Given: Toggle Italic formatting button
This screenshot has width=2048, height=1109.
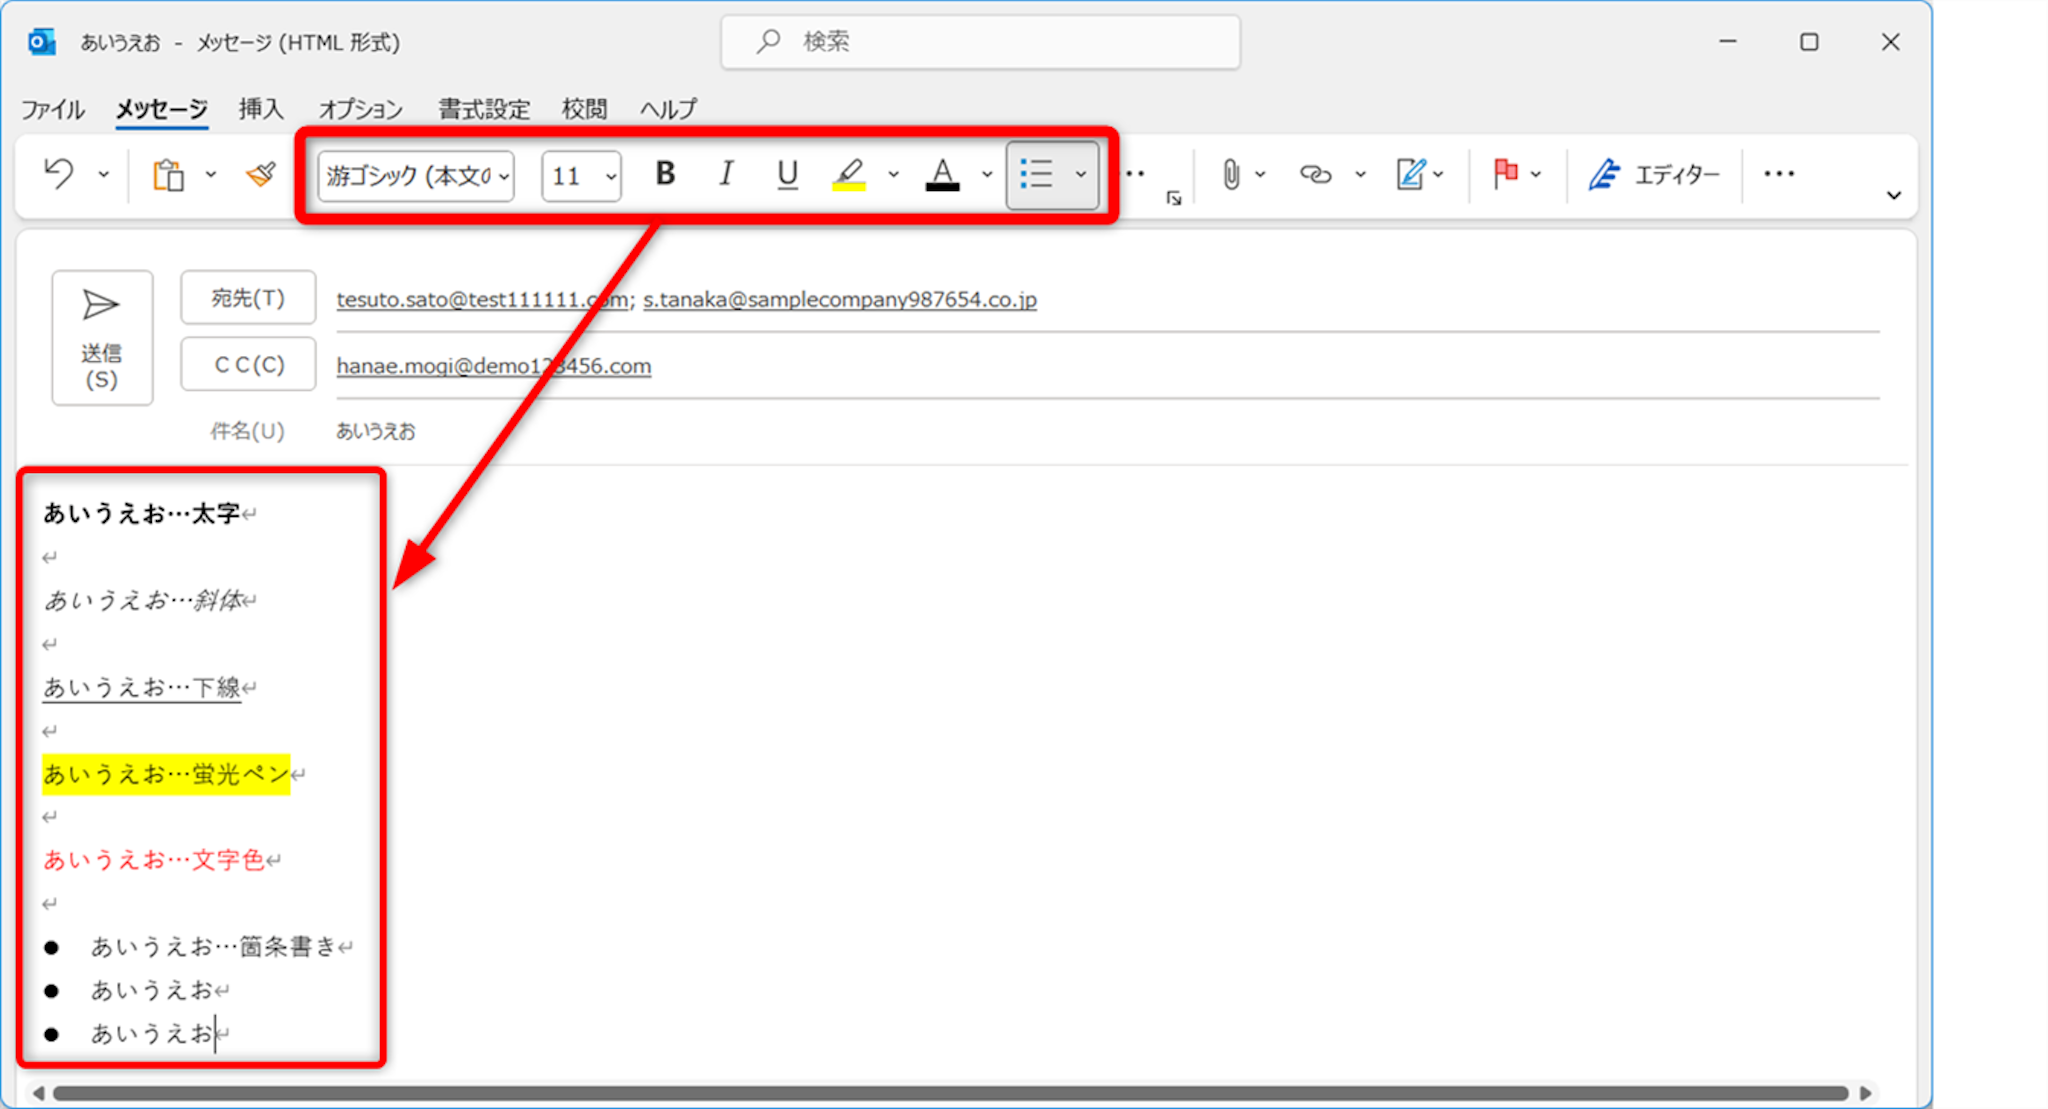Looking at the screenshot, I should (x=726, y=175).
